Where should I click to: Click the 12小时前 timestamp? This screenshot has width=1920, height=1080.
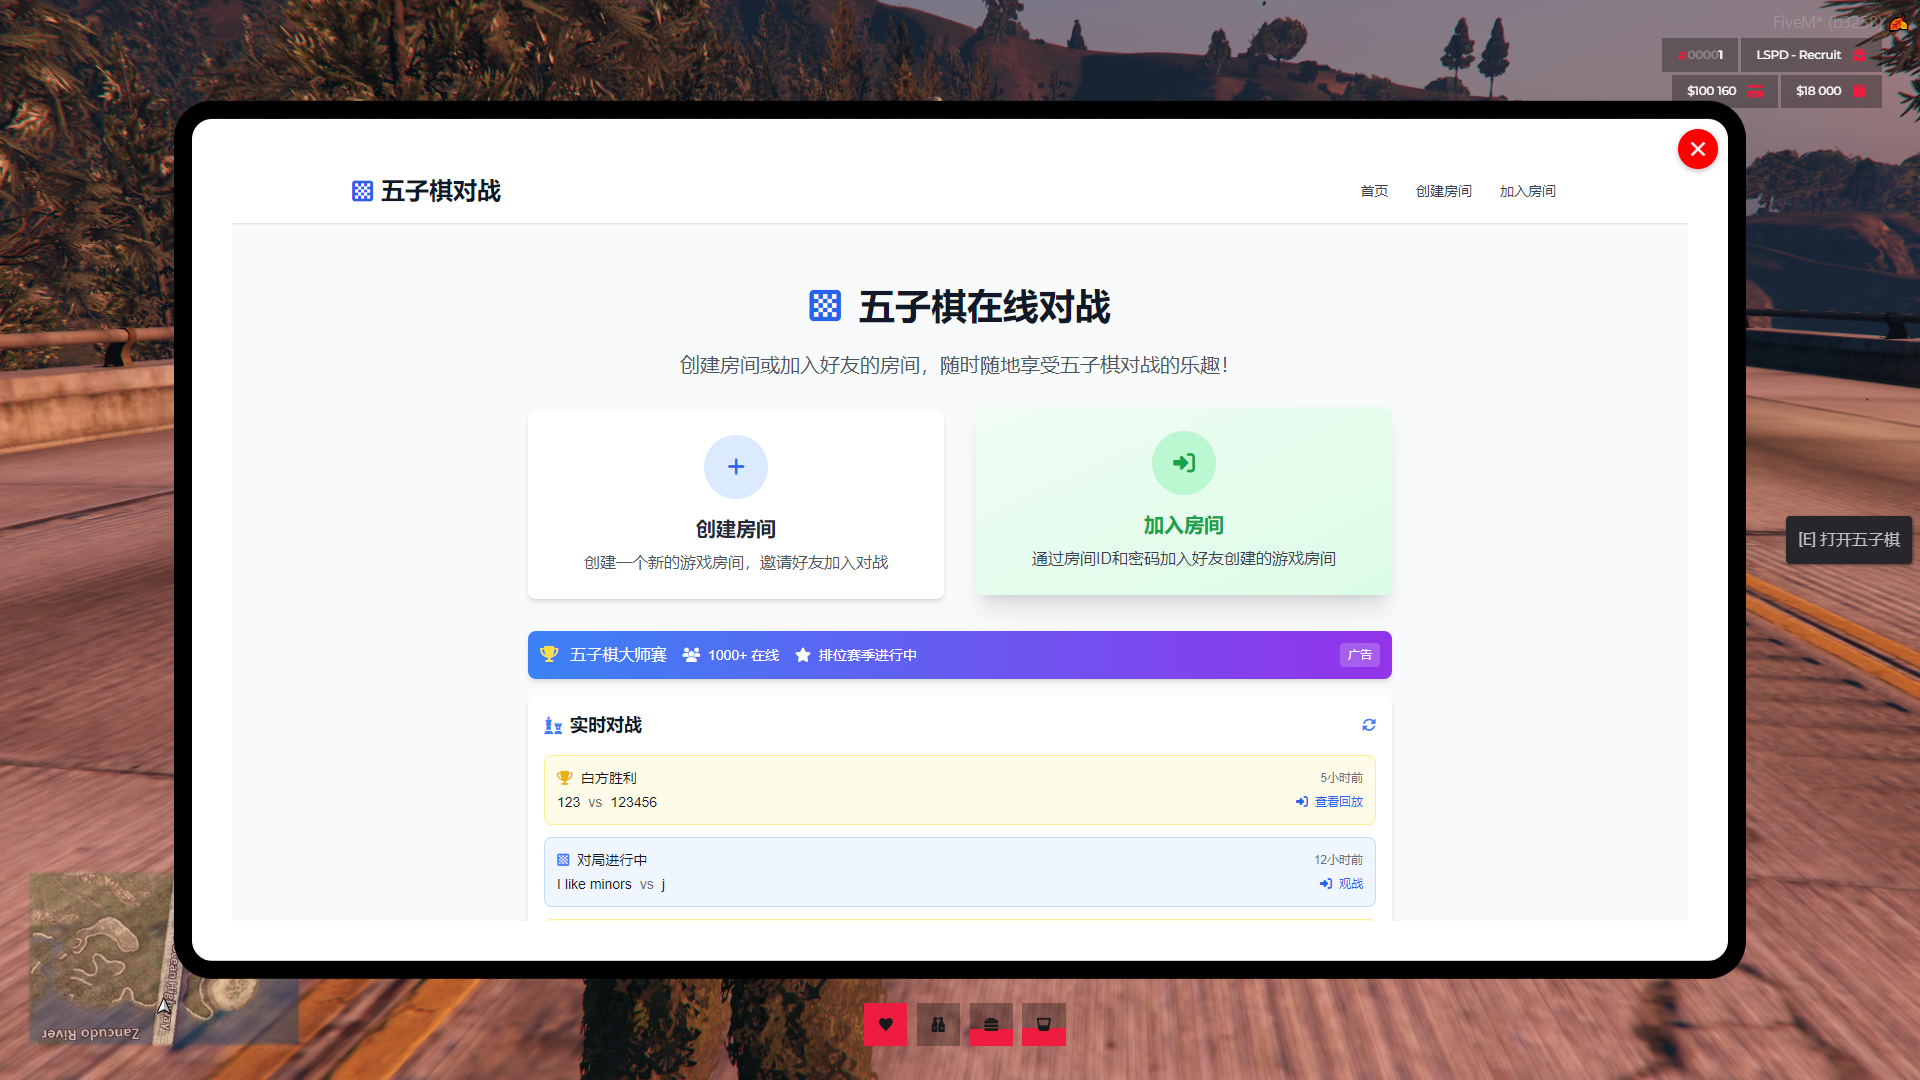1338,860
